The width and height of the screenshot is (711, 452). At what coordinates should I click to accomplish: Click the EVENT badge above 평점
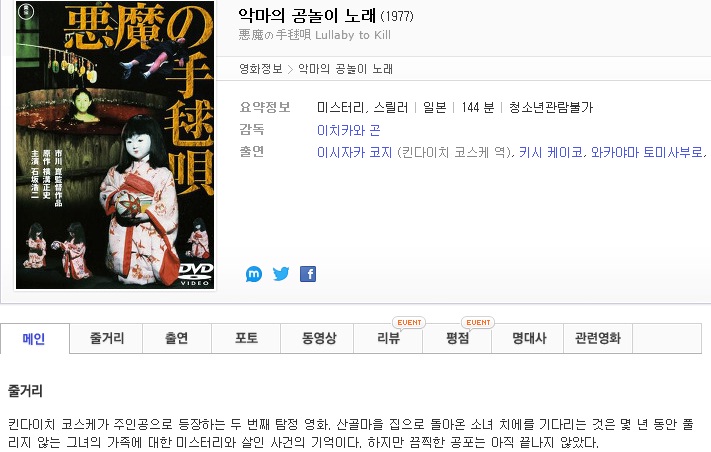478,322
